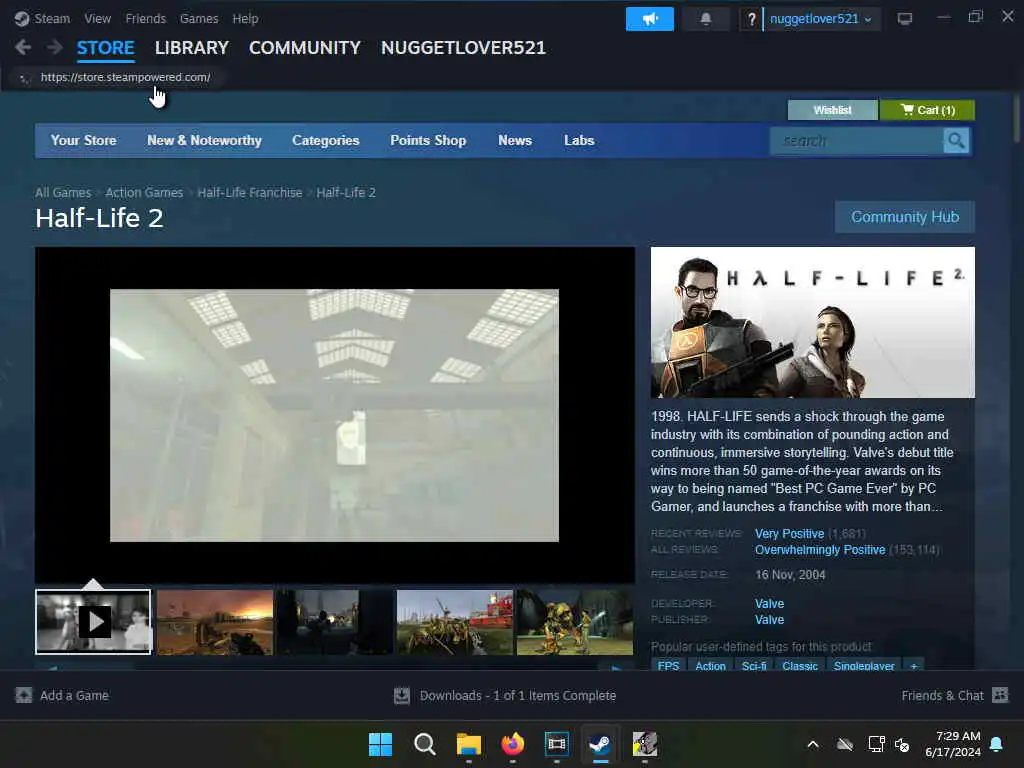Screen dimensions: 1024x768
Task: Show hidden system tray icons
Action: tap(813, 744)
